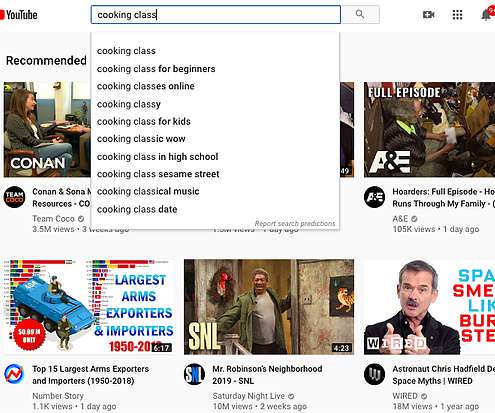Click '10M views • 2 weeks ago' text
495x413 pixels.
[259, 407]
